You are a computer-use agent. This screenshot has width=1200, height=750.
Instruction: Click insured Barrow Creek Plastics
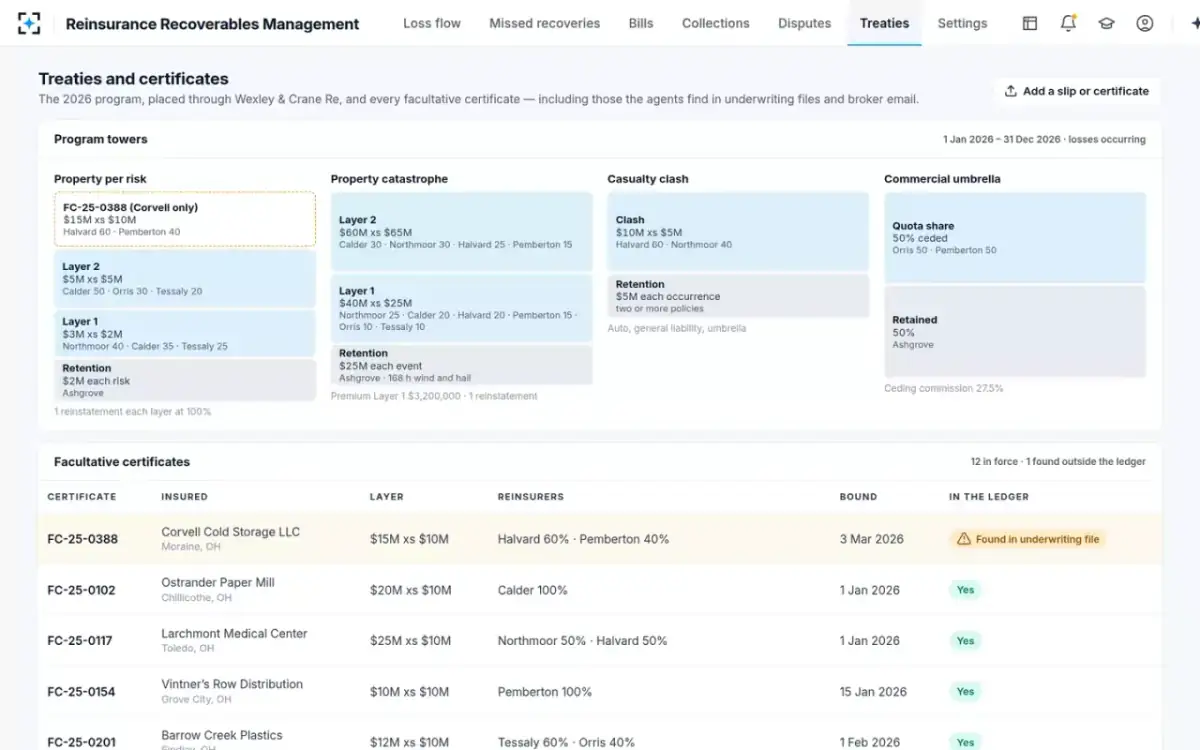pos(222,735)
